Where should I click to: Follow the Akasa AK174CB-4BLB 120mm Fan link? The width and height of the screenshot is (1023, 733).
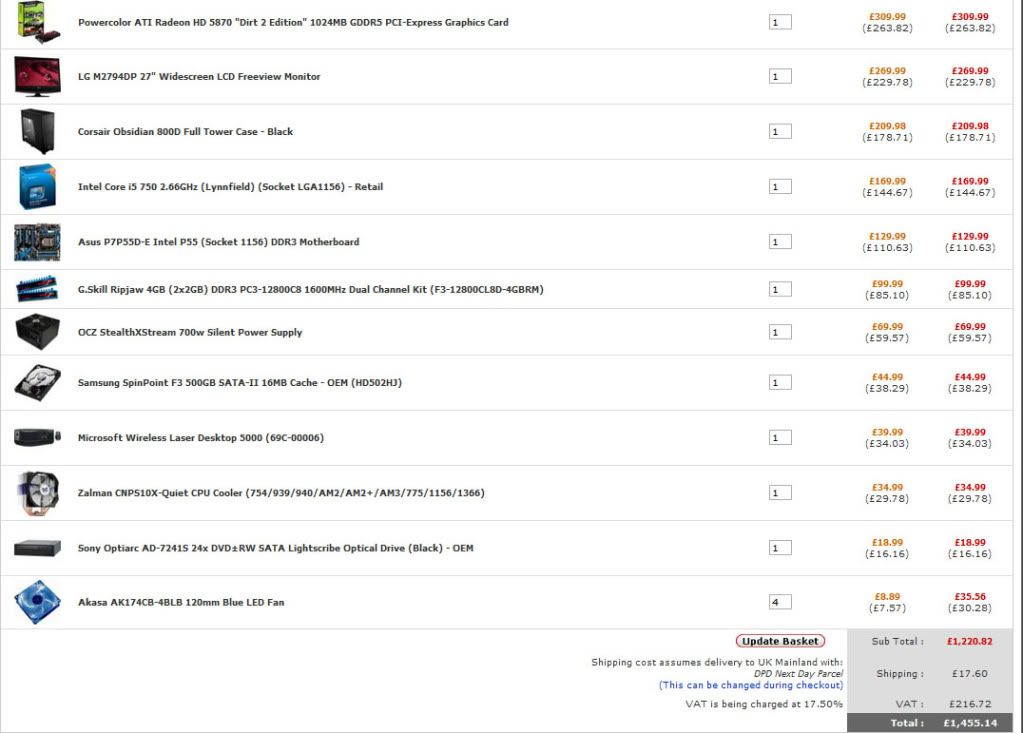[x=181, y=603]
